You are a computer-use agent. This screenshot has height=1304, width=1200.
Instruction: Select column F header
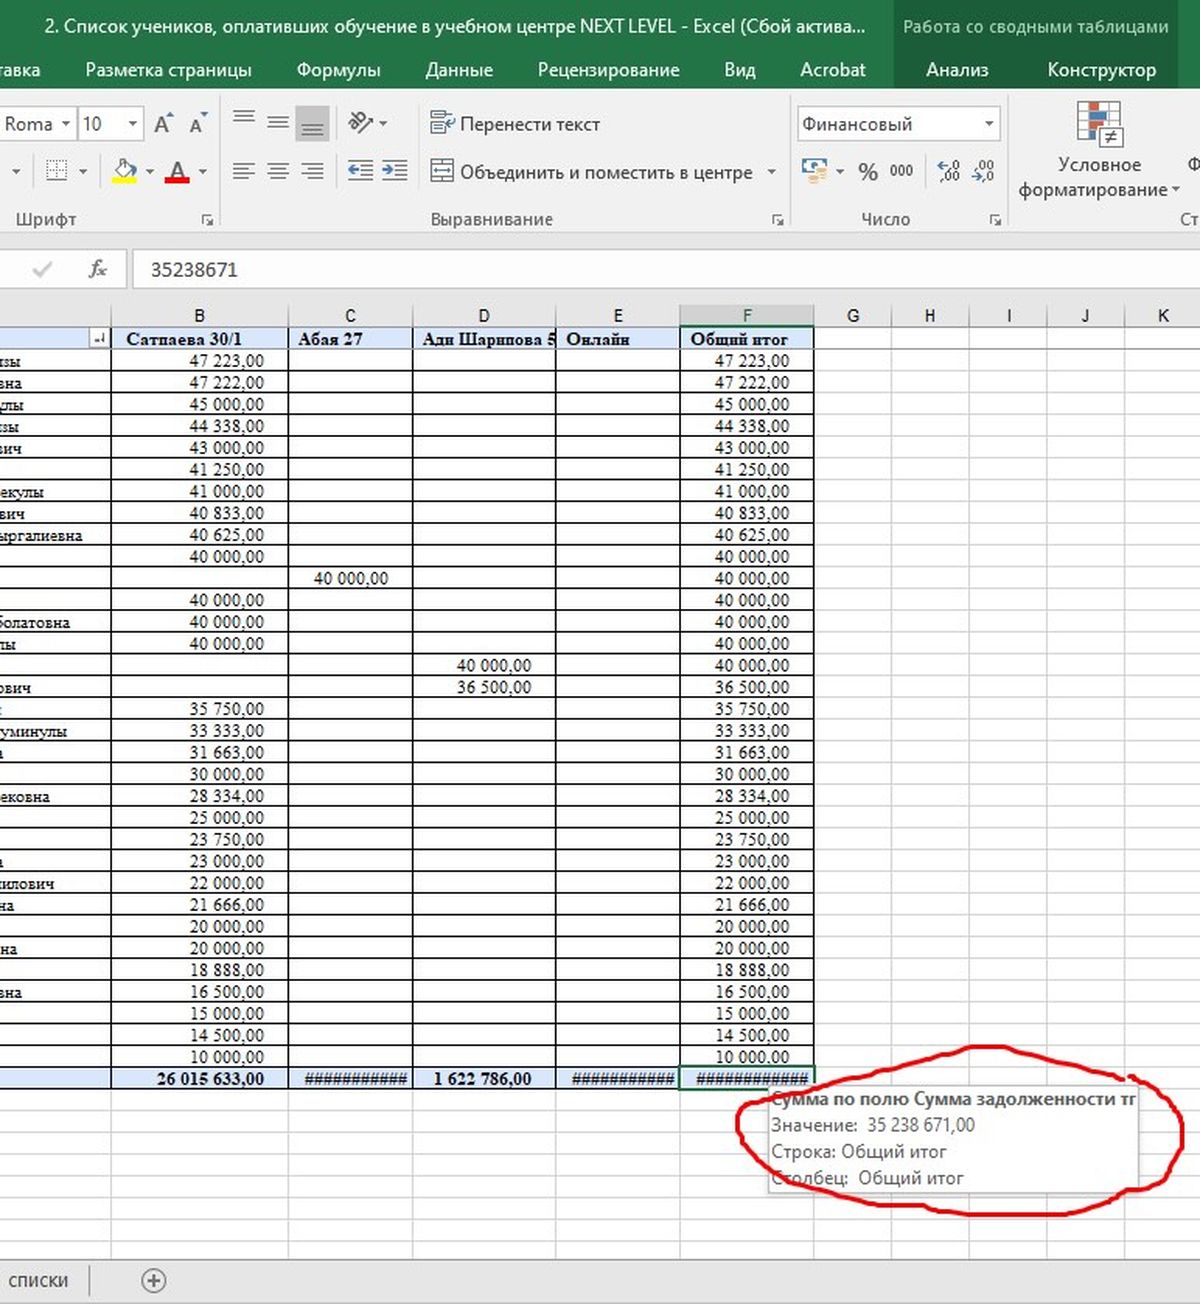click(747, 315)
